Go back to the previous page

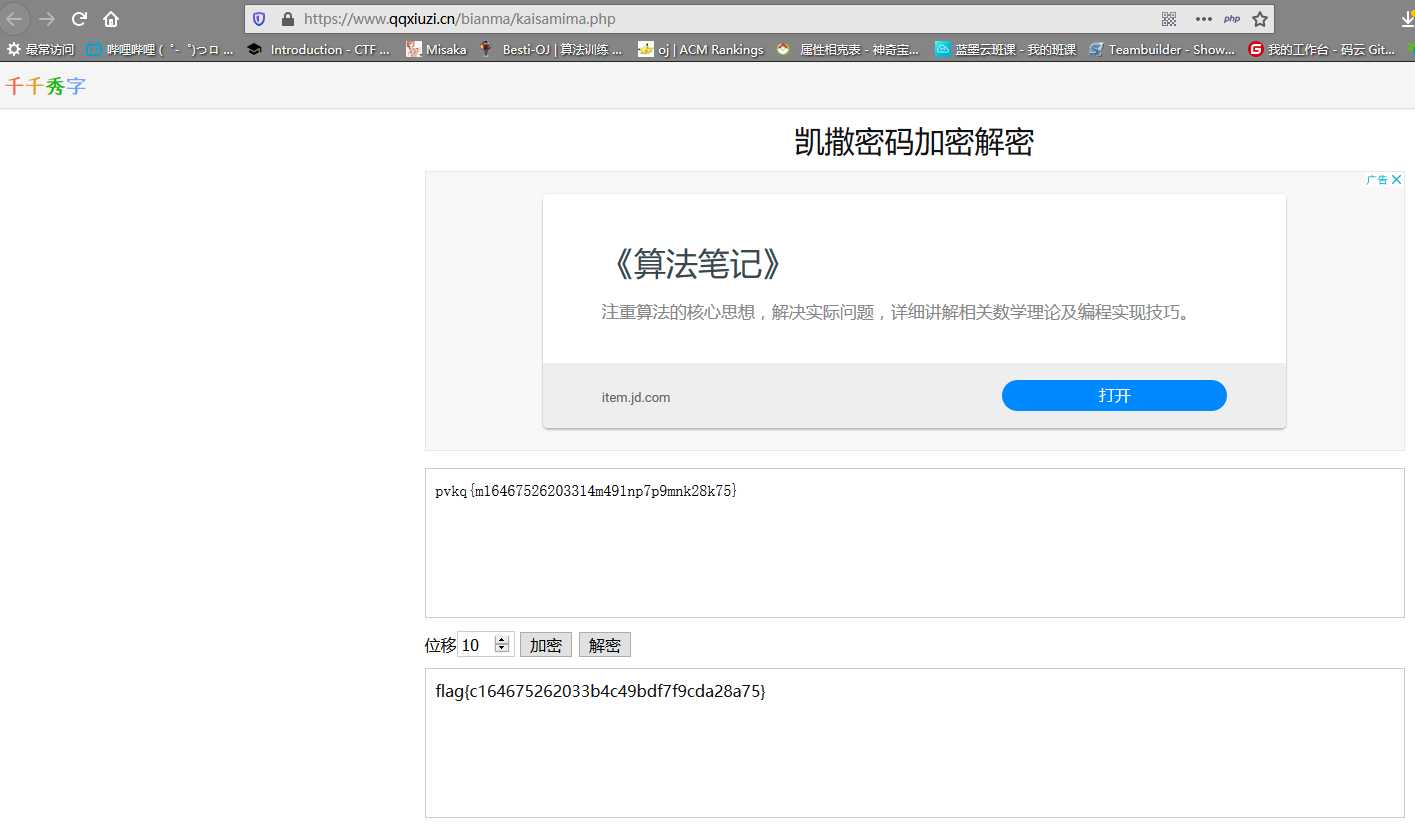point(15,18)
